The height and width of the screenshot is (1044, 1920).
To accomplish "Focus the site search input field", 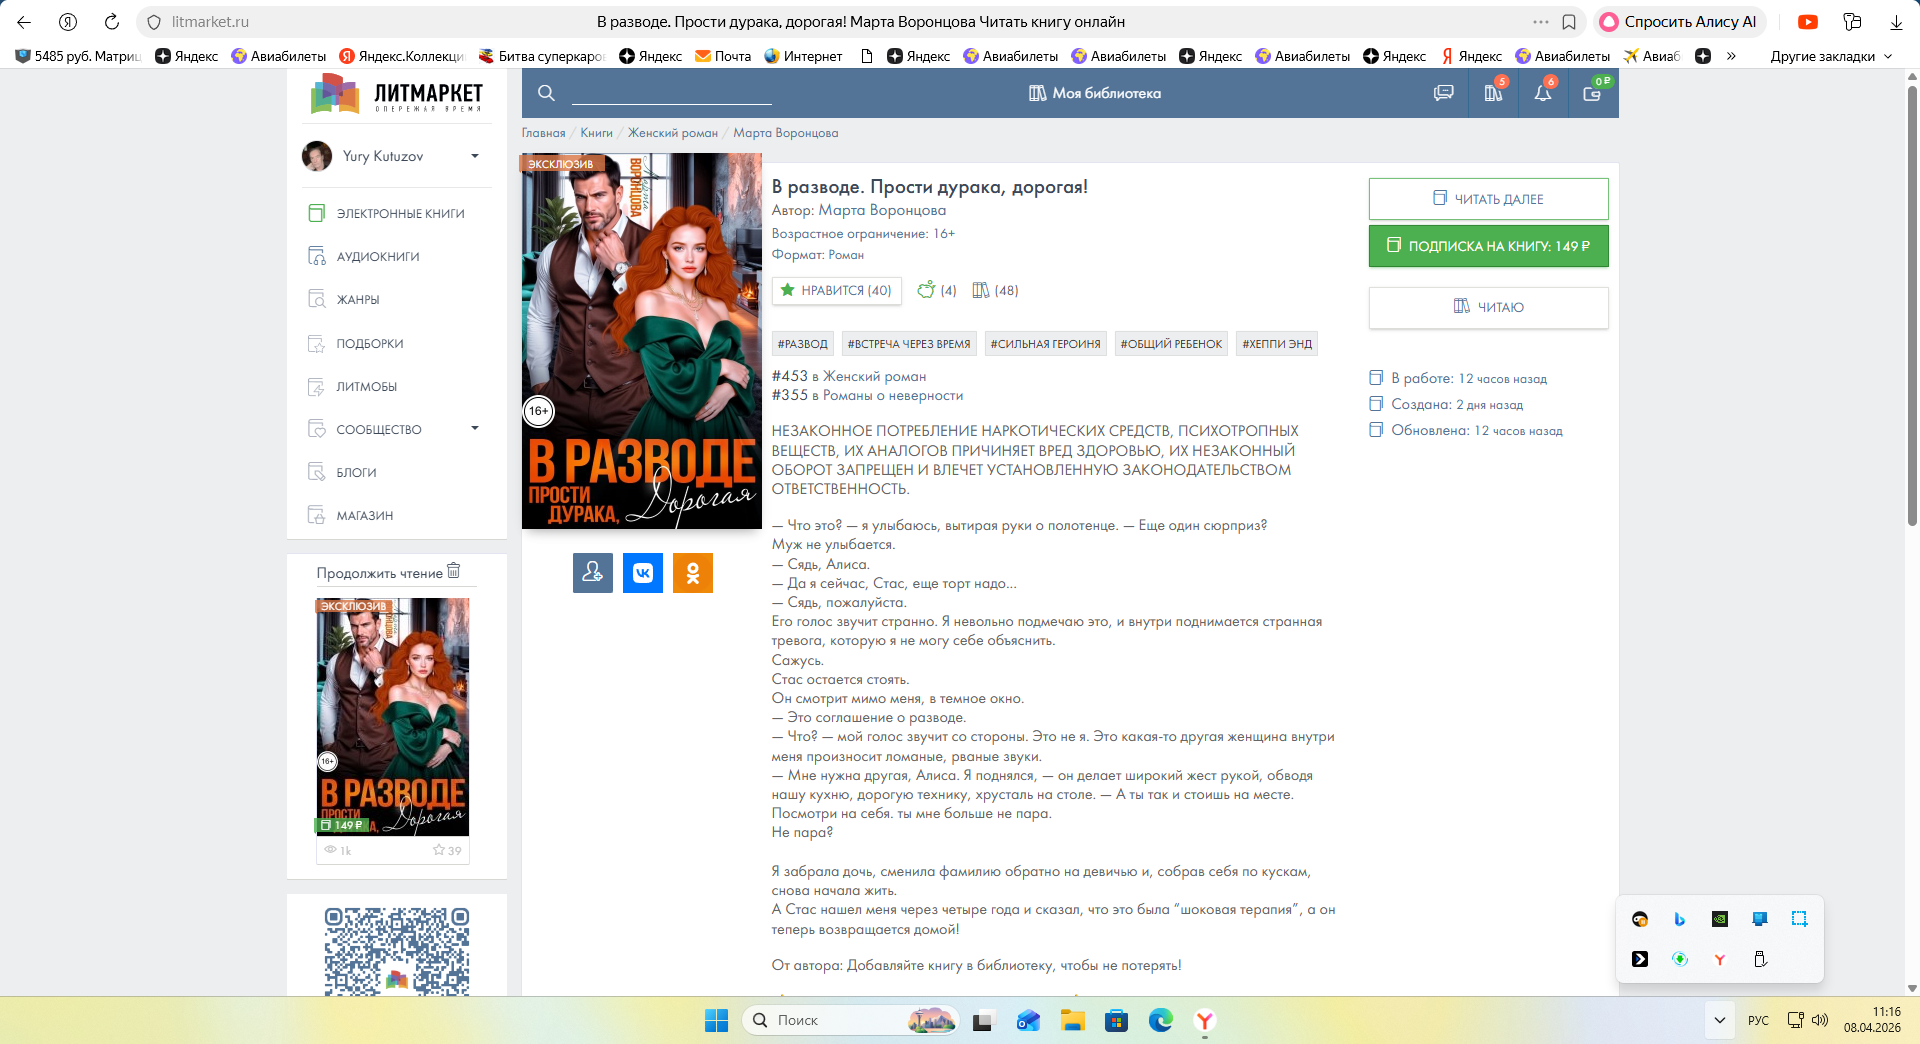I will (x=672, y=93).
